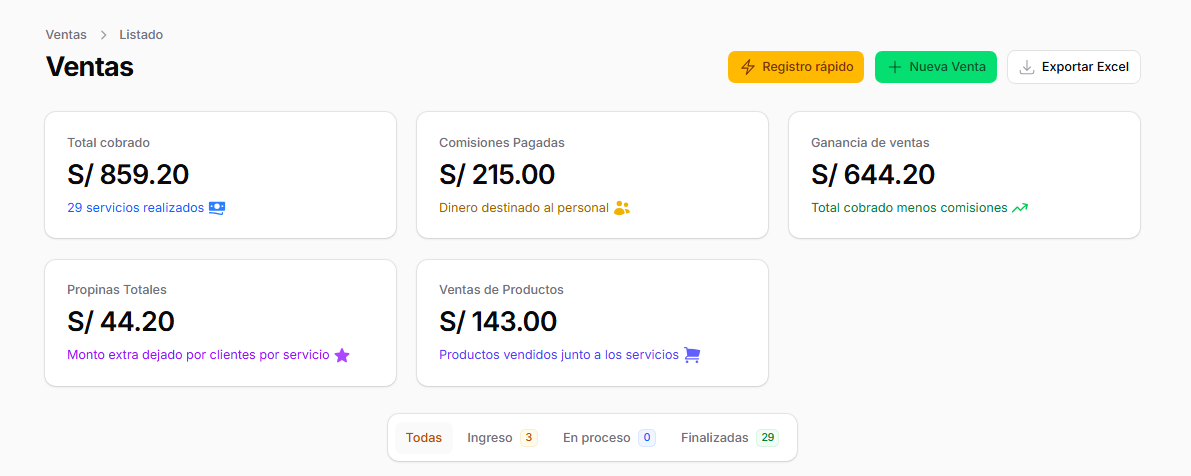The height and width of the screenshot is (476, 1191).
Task: Click the Listado breadcrumb item
Action: [141, 35]
